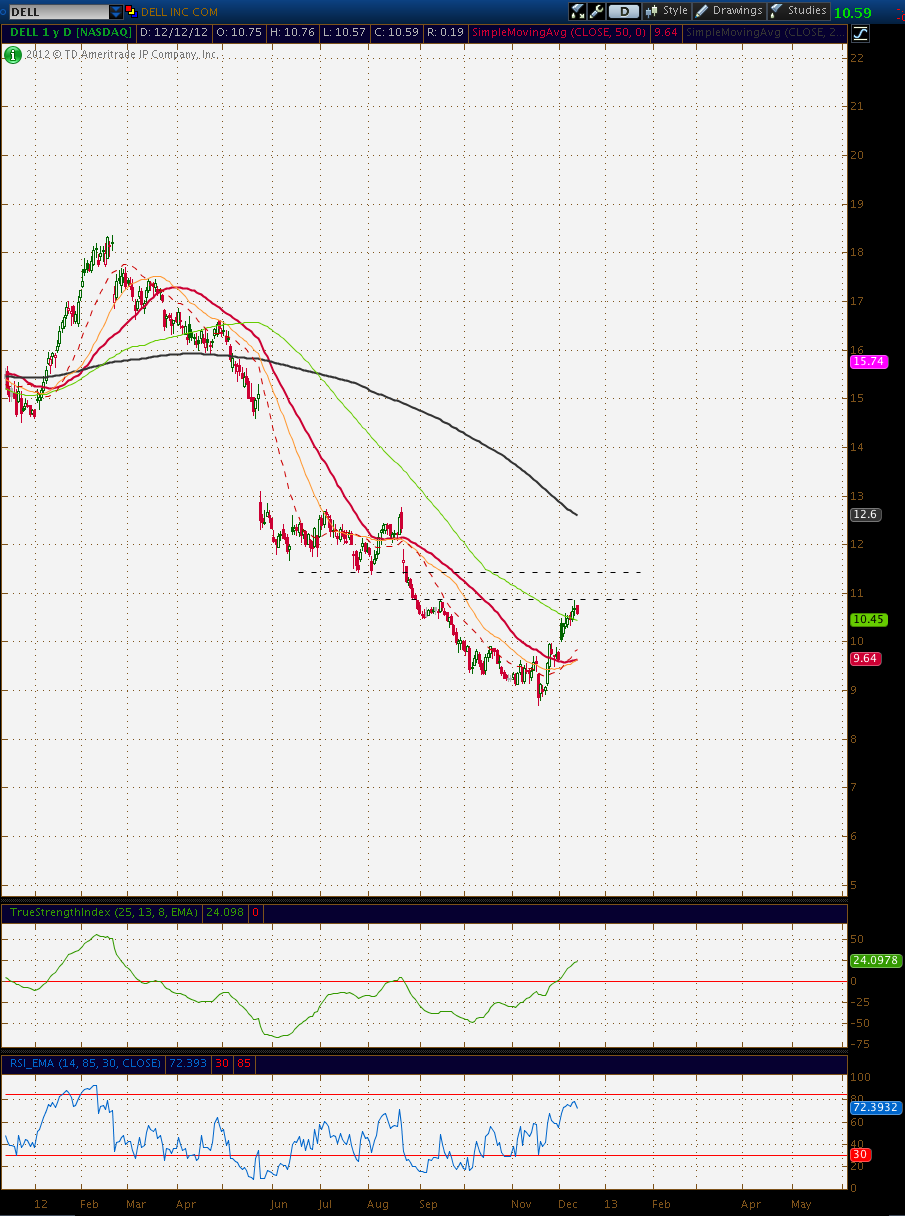Click the green info icon
The image size is (905, 1216).
click(x=12, y=54)
